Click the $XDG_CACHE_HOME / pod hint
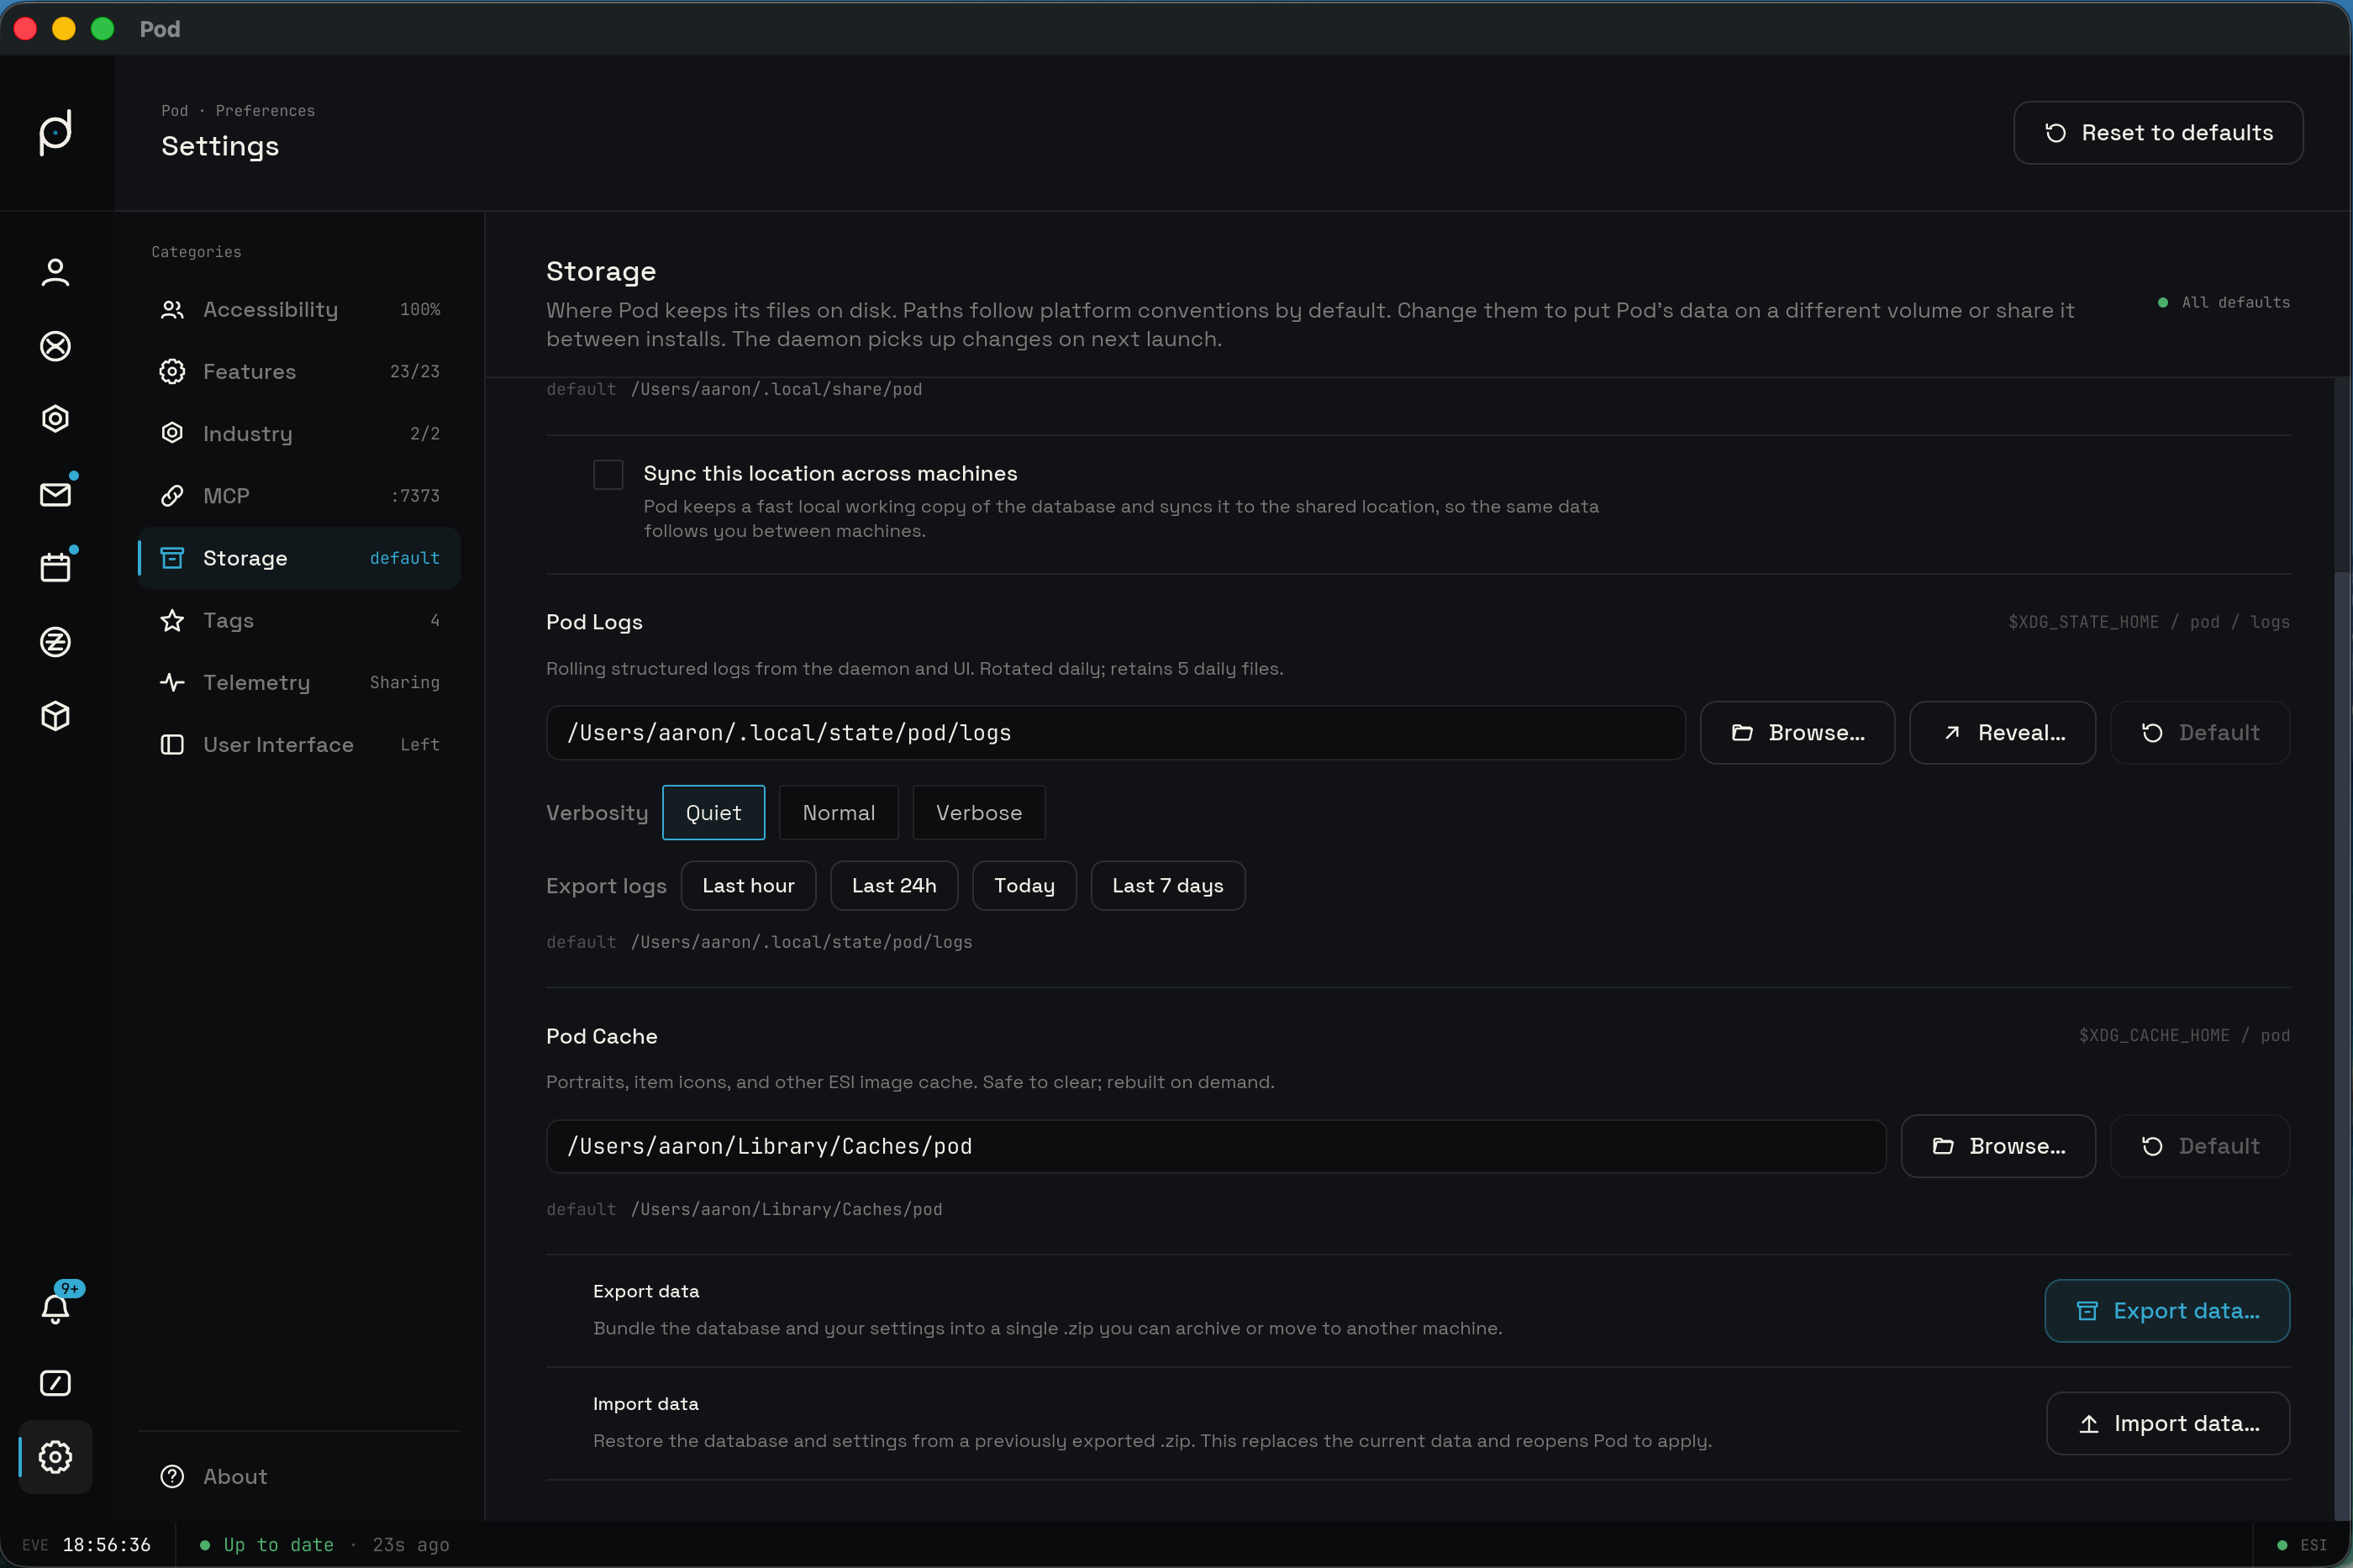Screen dimensions: 2353x1568 2184,1036
